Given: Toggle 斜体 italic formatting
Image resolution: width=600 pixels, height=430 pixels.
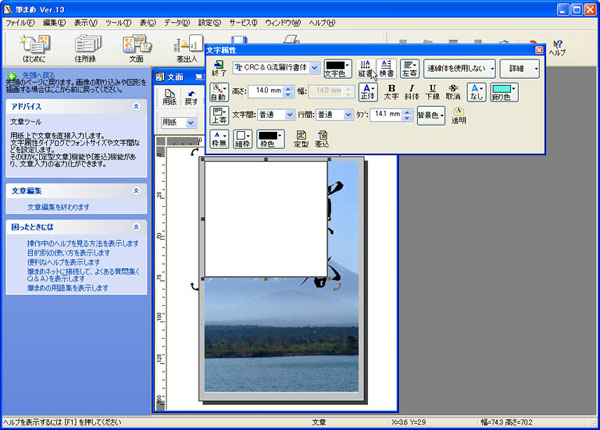Looking at the screenshot, I should 412,92.
